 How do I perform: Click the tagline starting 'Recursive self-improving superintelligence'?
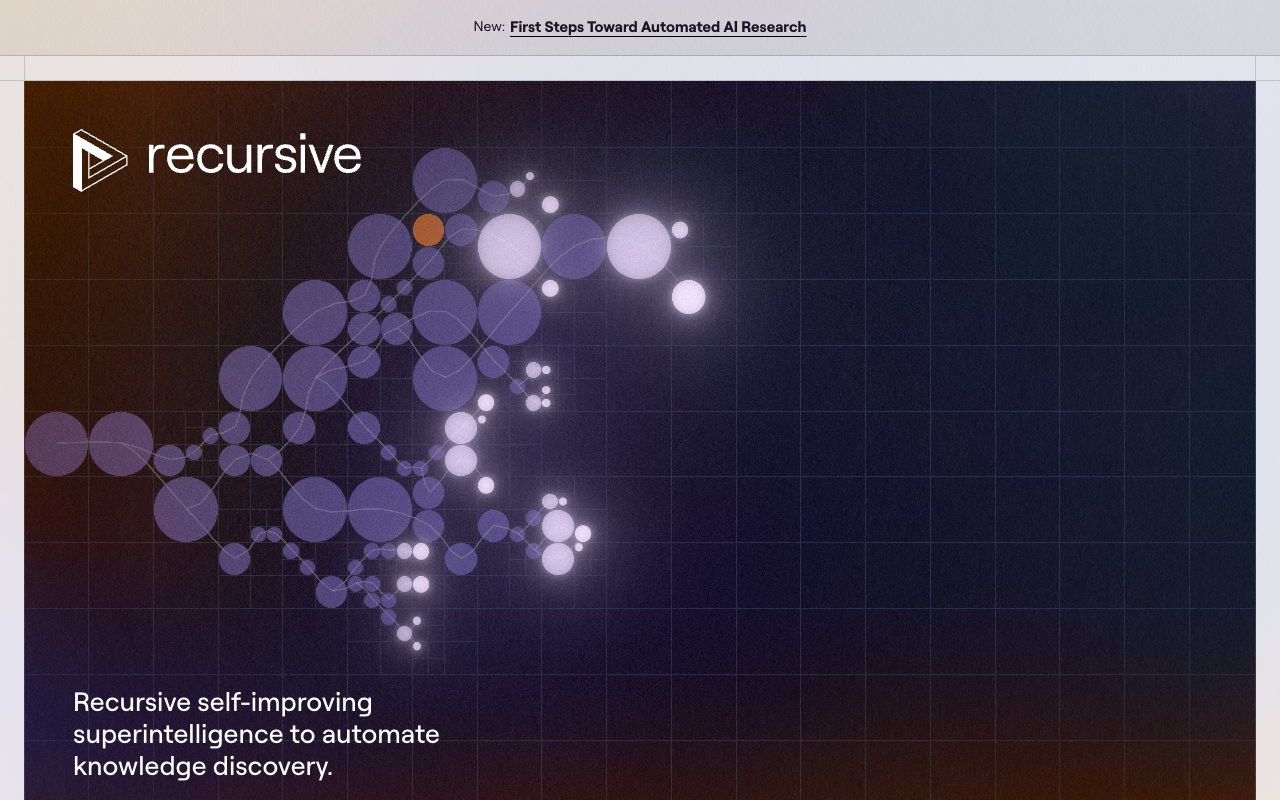256,734
